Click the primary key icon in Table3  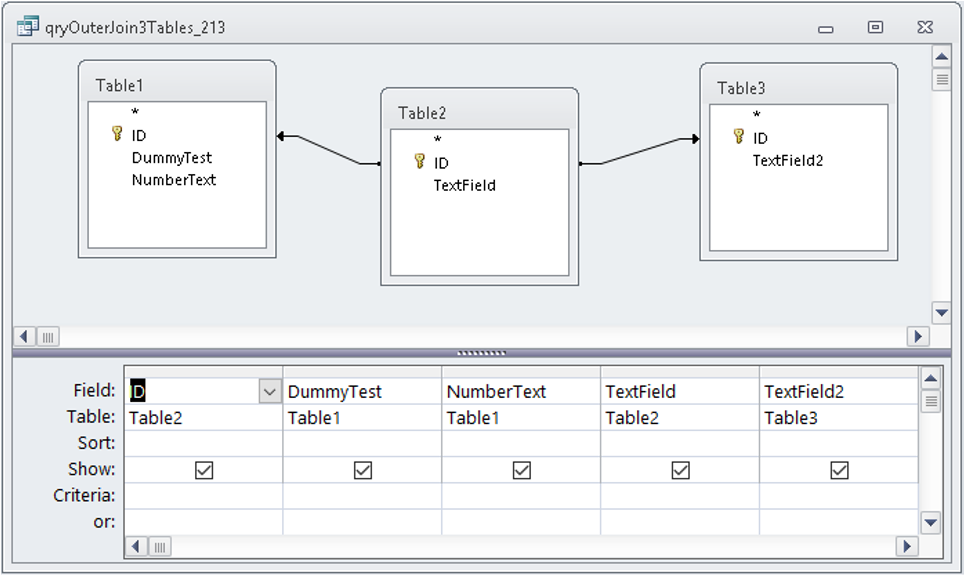739,136
